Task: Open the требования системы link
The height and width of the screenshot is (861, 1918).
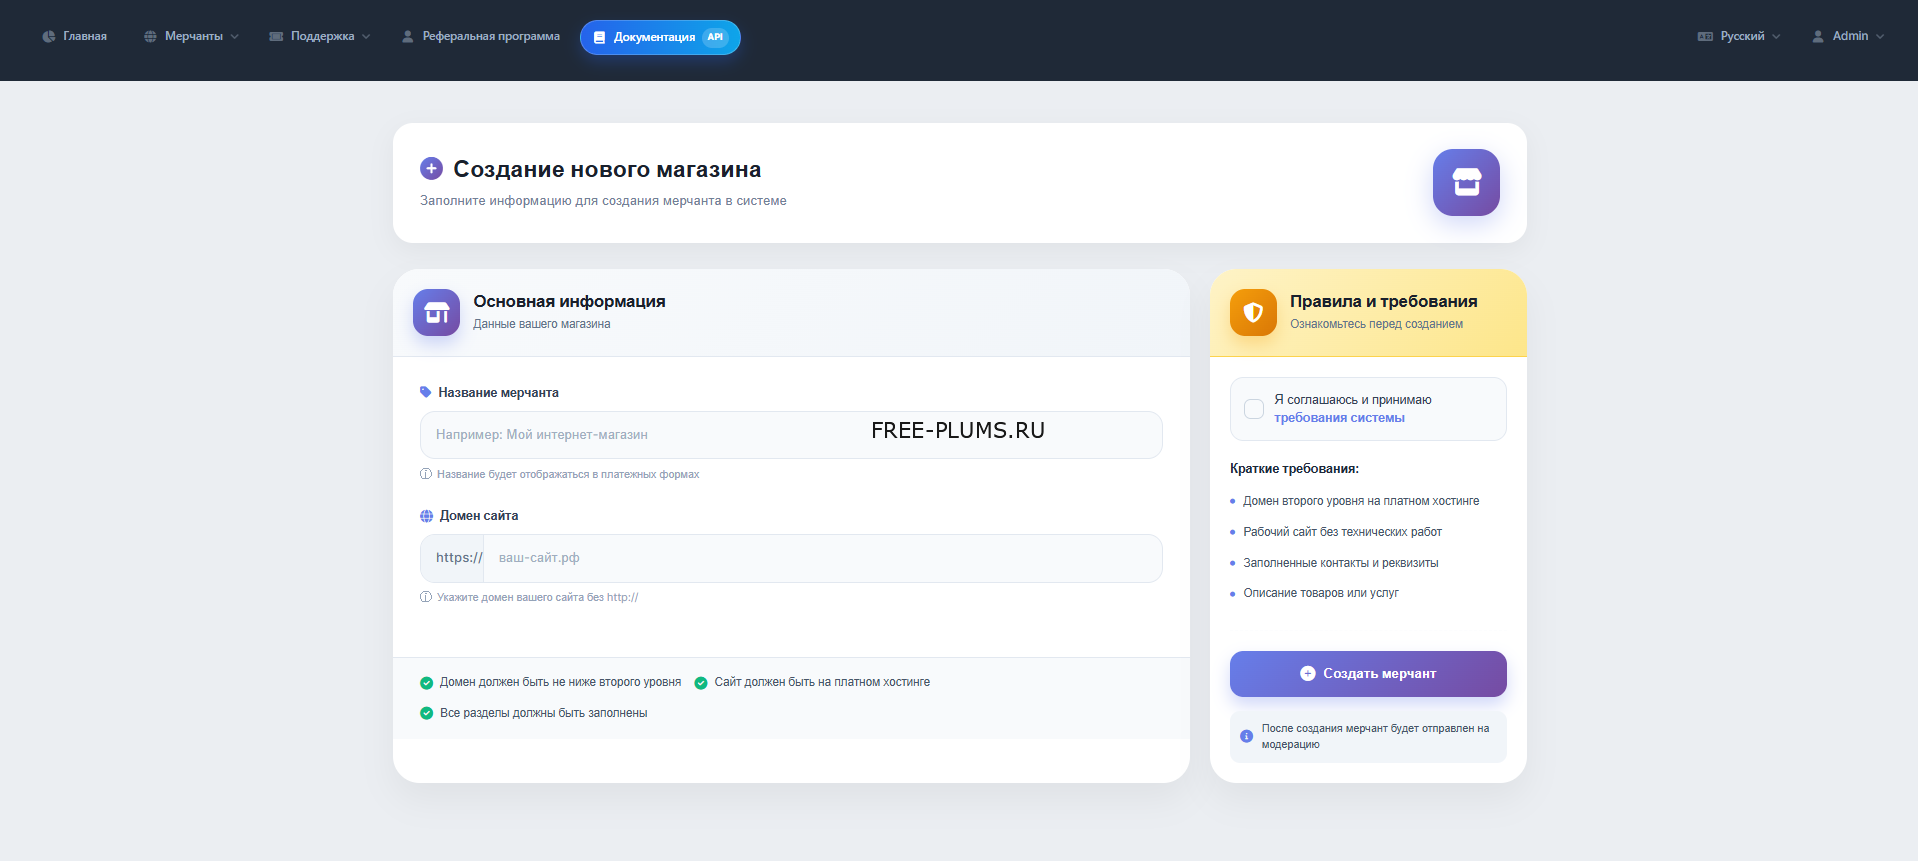Action: (x=1339, y=418)
